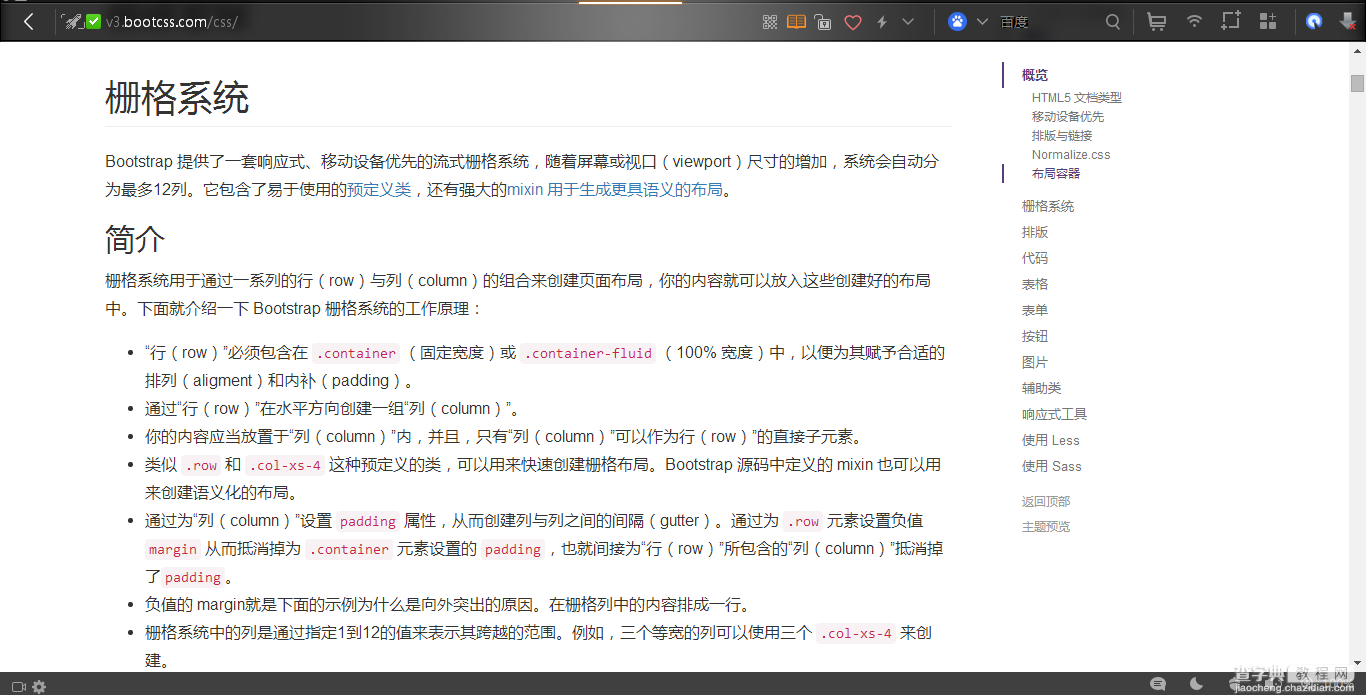Screen dimensions: 1366x695
Task: Click the 栅格系统 main page heading
Action: [x=177, y=98]
